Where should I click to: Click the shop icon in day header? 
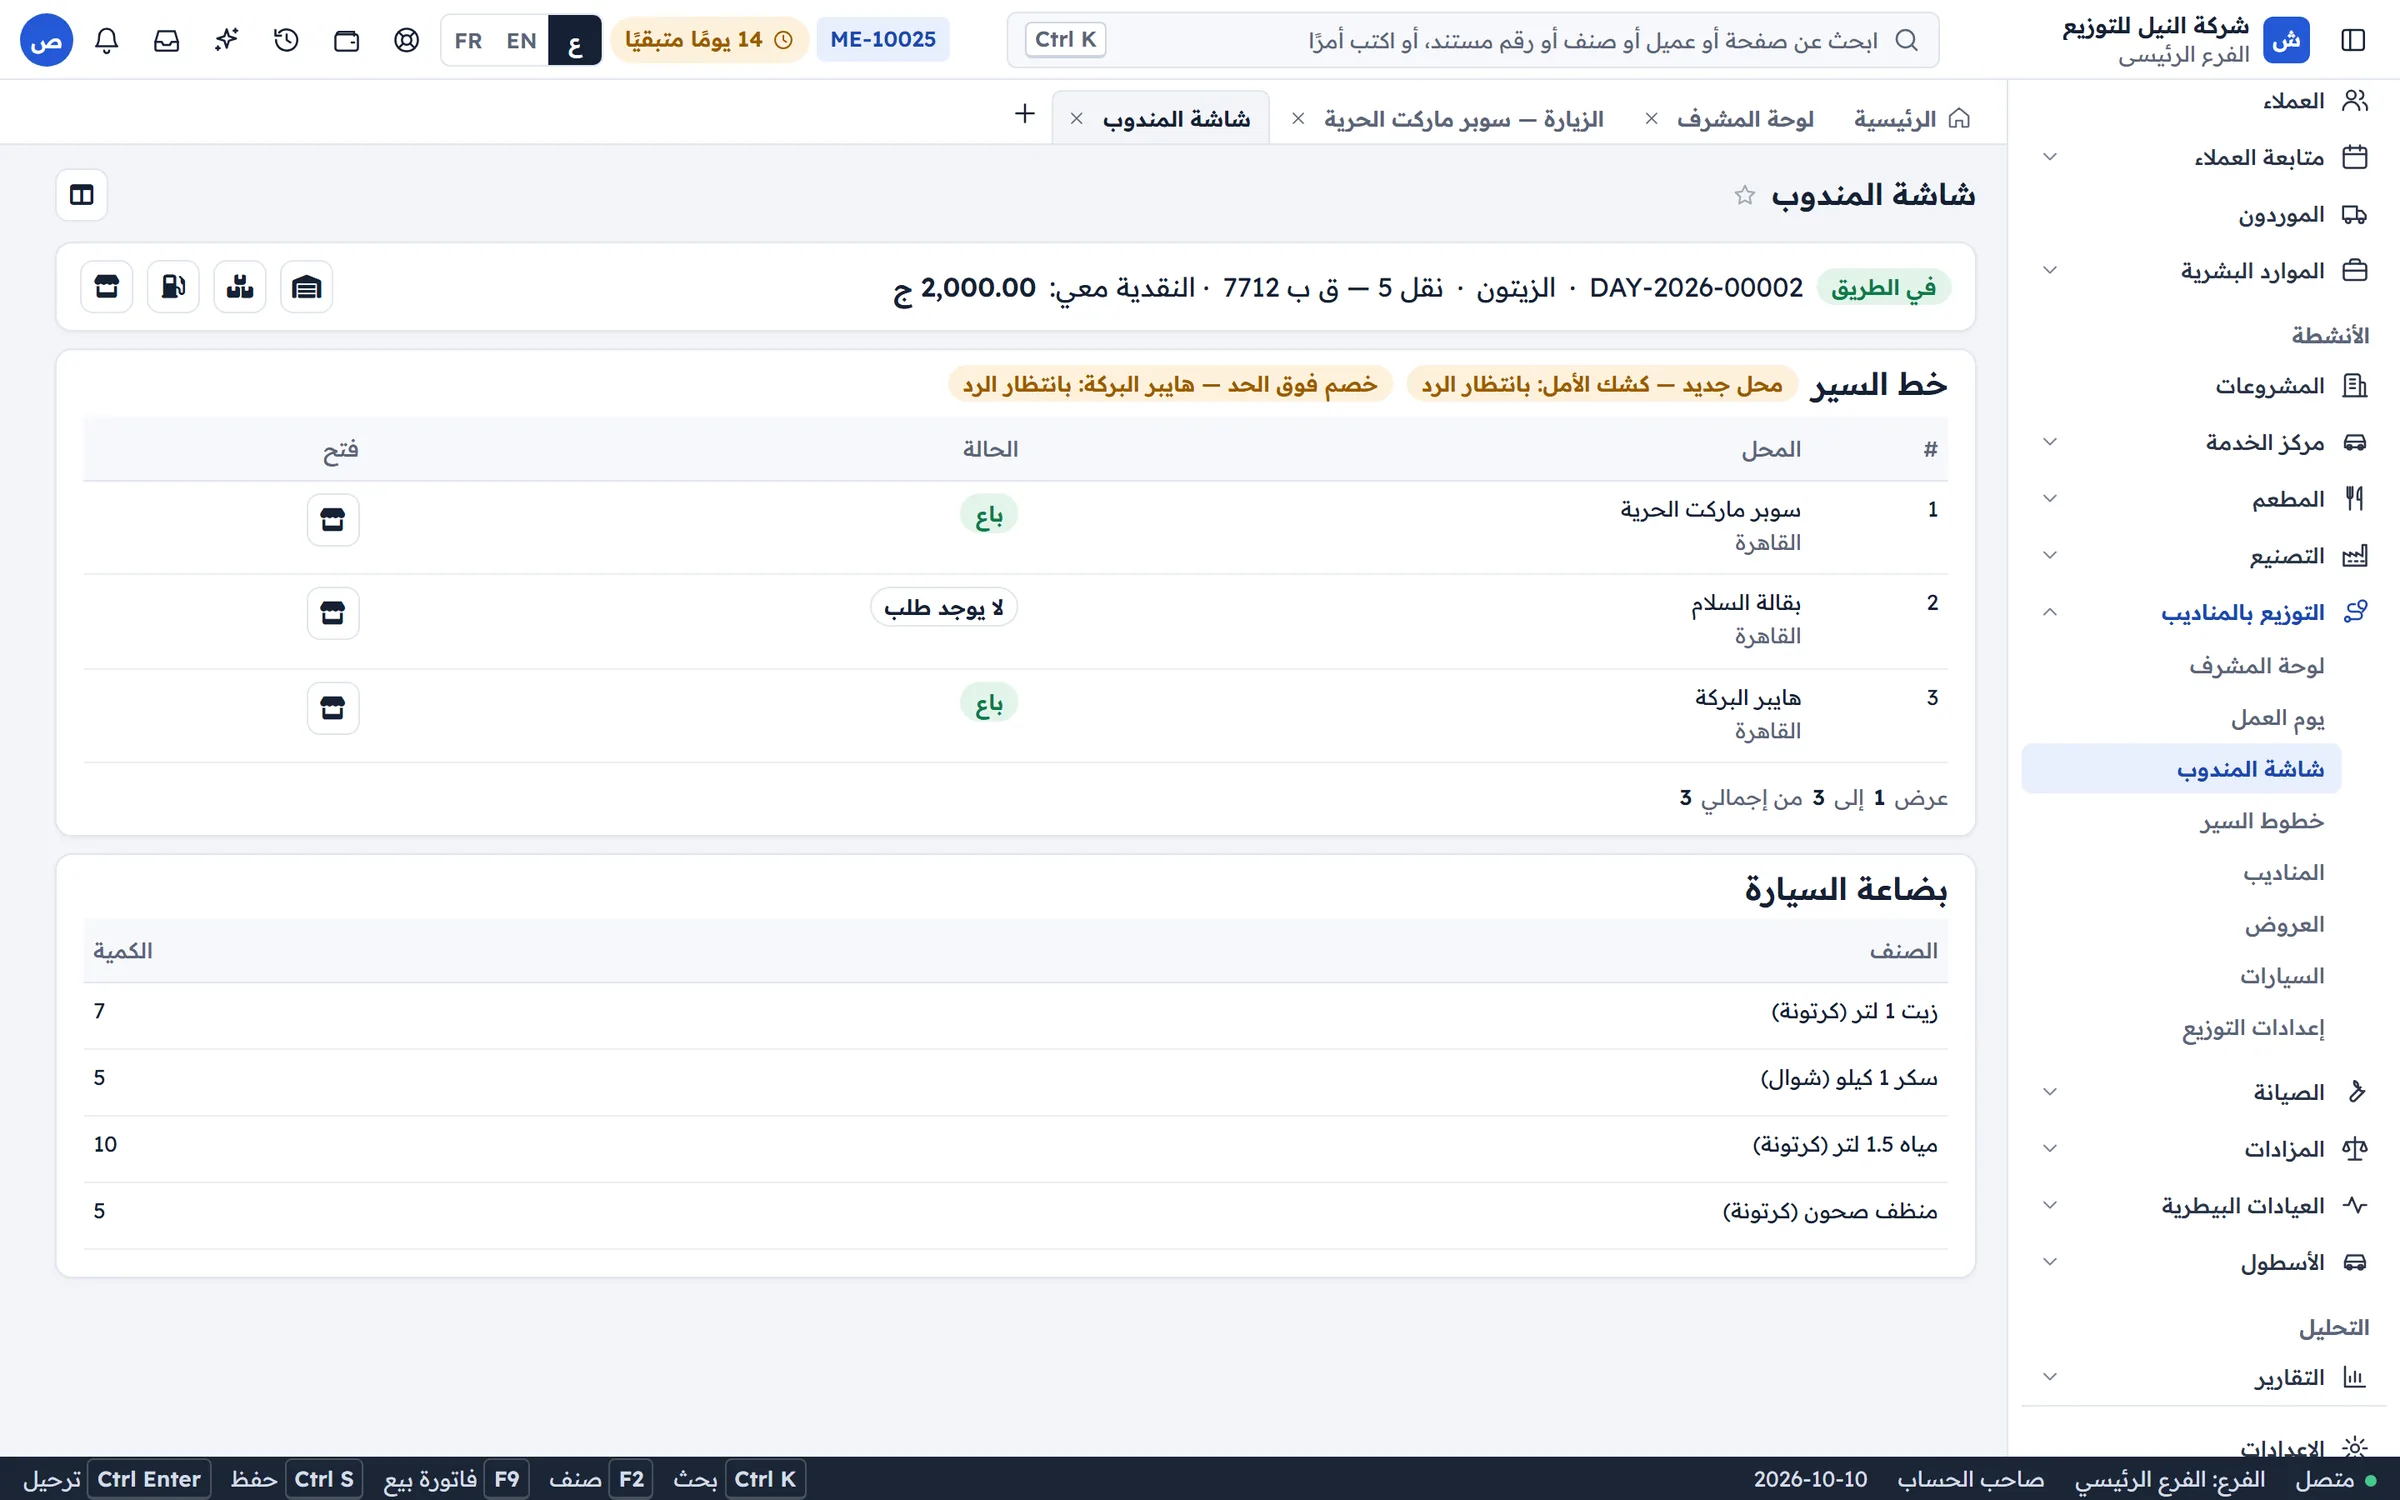click(107, 288)
